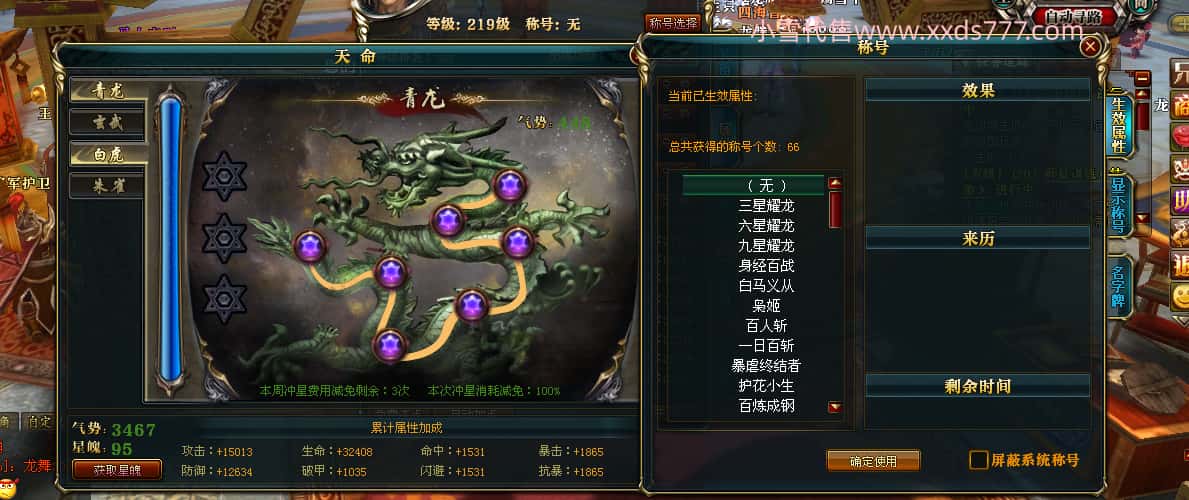This screenshot has height=500, width=1189.
Task: Switch to the 显示称号 side tab
Action: coord(1118,204)
